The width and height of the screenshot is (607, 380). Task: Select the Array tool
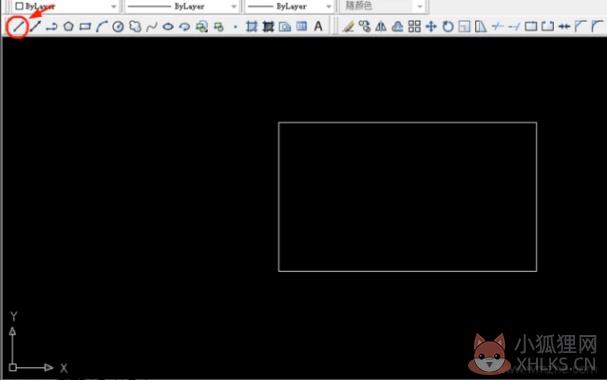(x=414, y=27)
